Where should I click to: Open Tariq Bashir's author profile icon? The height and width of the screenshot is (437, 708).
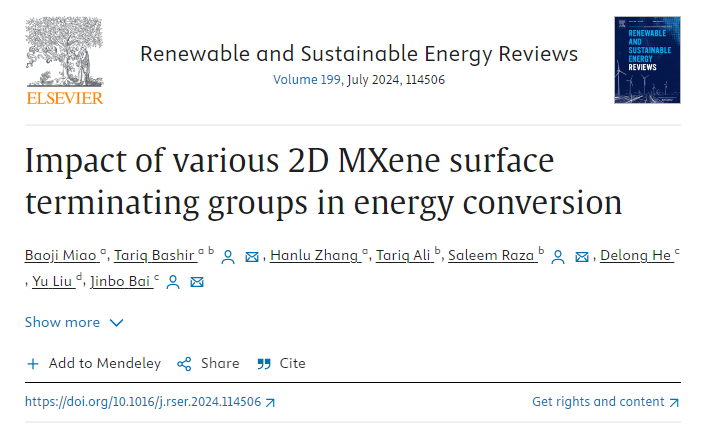[228, 257]
